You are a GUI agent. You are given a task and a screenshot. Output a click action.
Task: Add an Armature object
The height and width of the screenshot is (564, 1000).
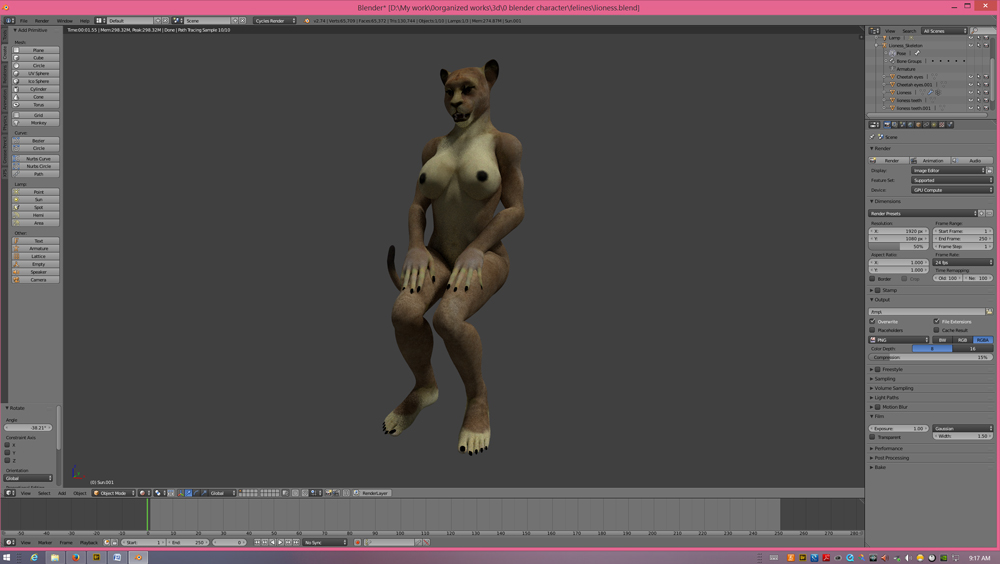click(38, 249)
